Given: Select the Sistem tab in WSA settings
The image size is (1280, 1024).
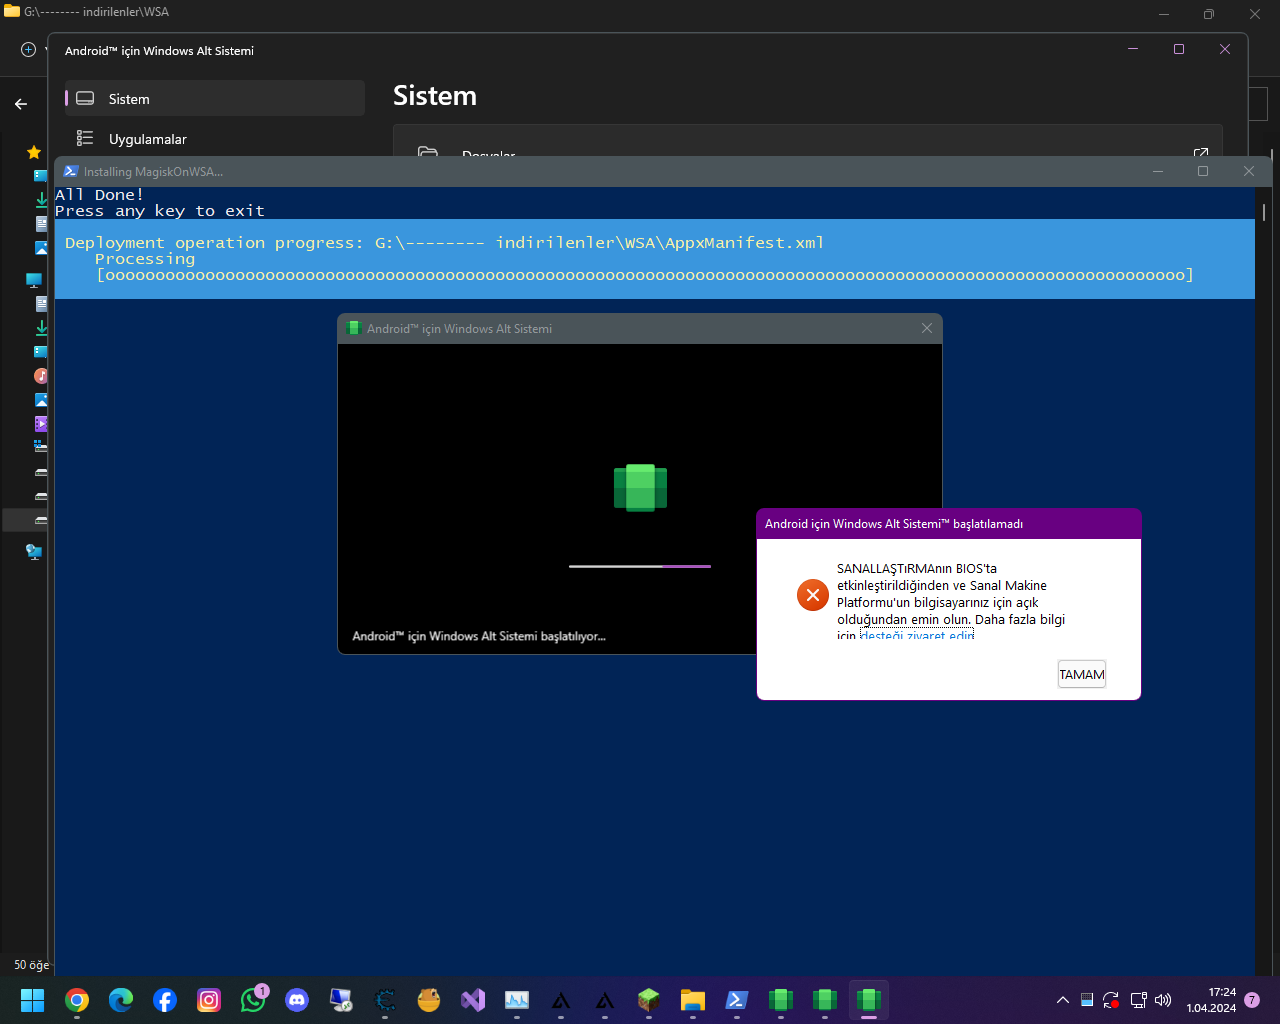Looking at the screenshot, I should pos(215,99).
